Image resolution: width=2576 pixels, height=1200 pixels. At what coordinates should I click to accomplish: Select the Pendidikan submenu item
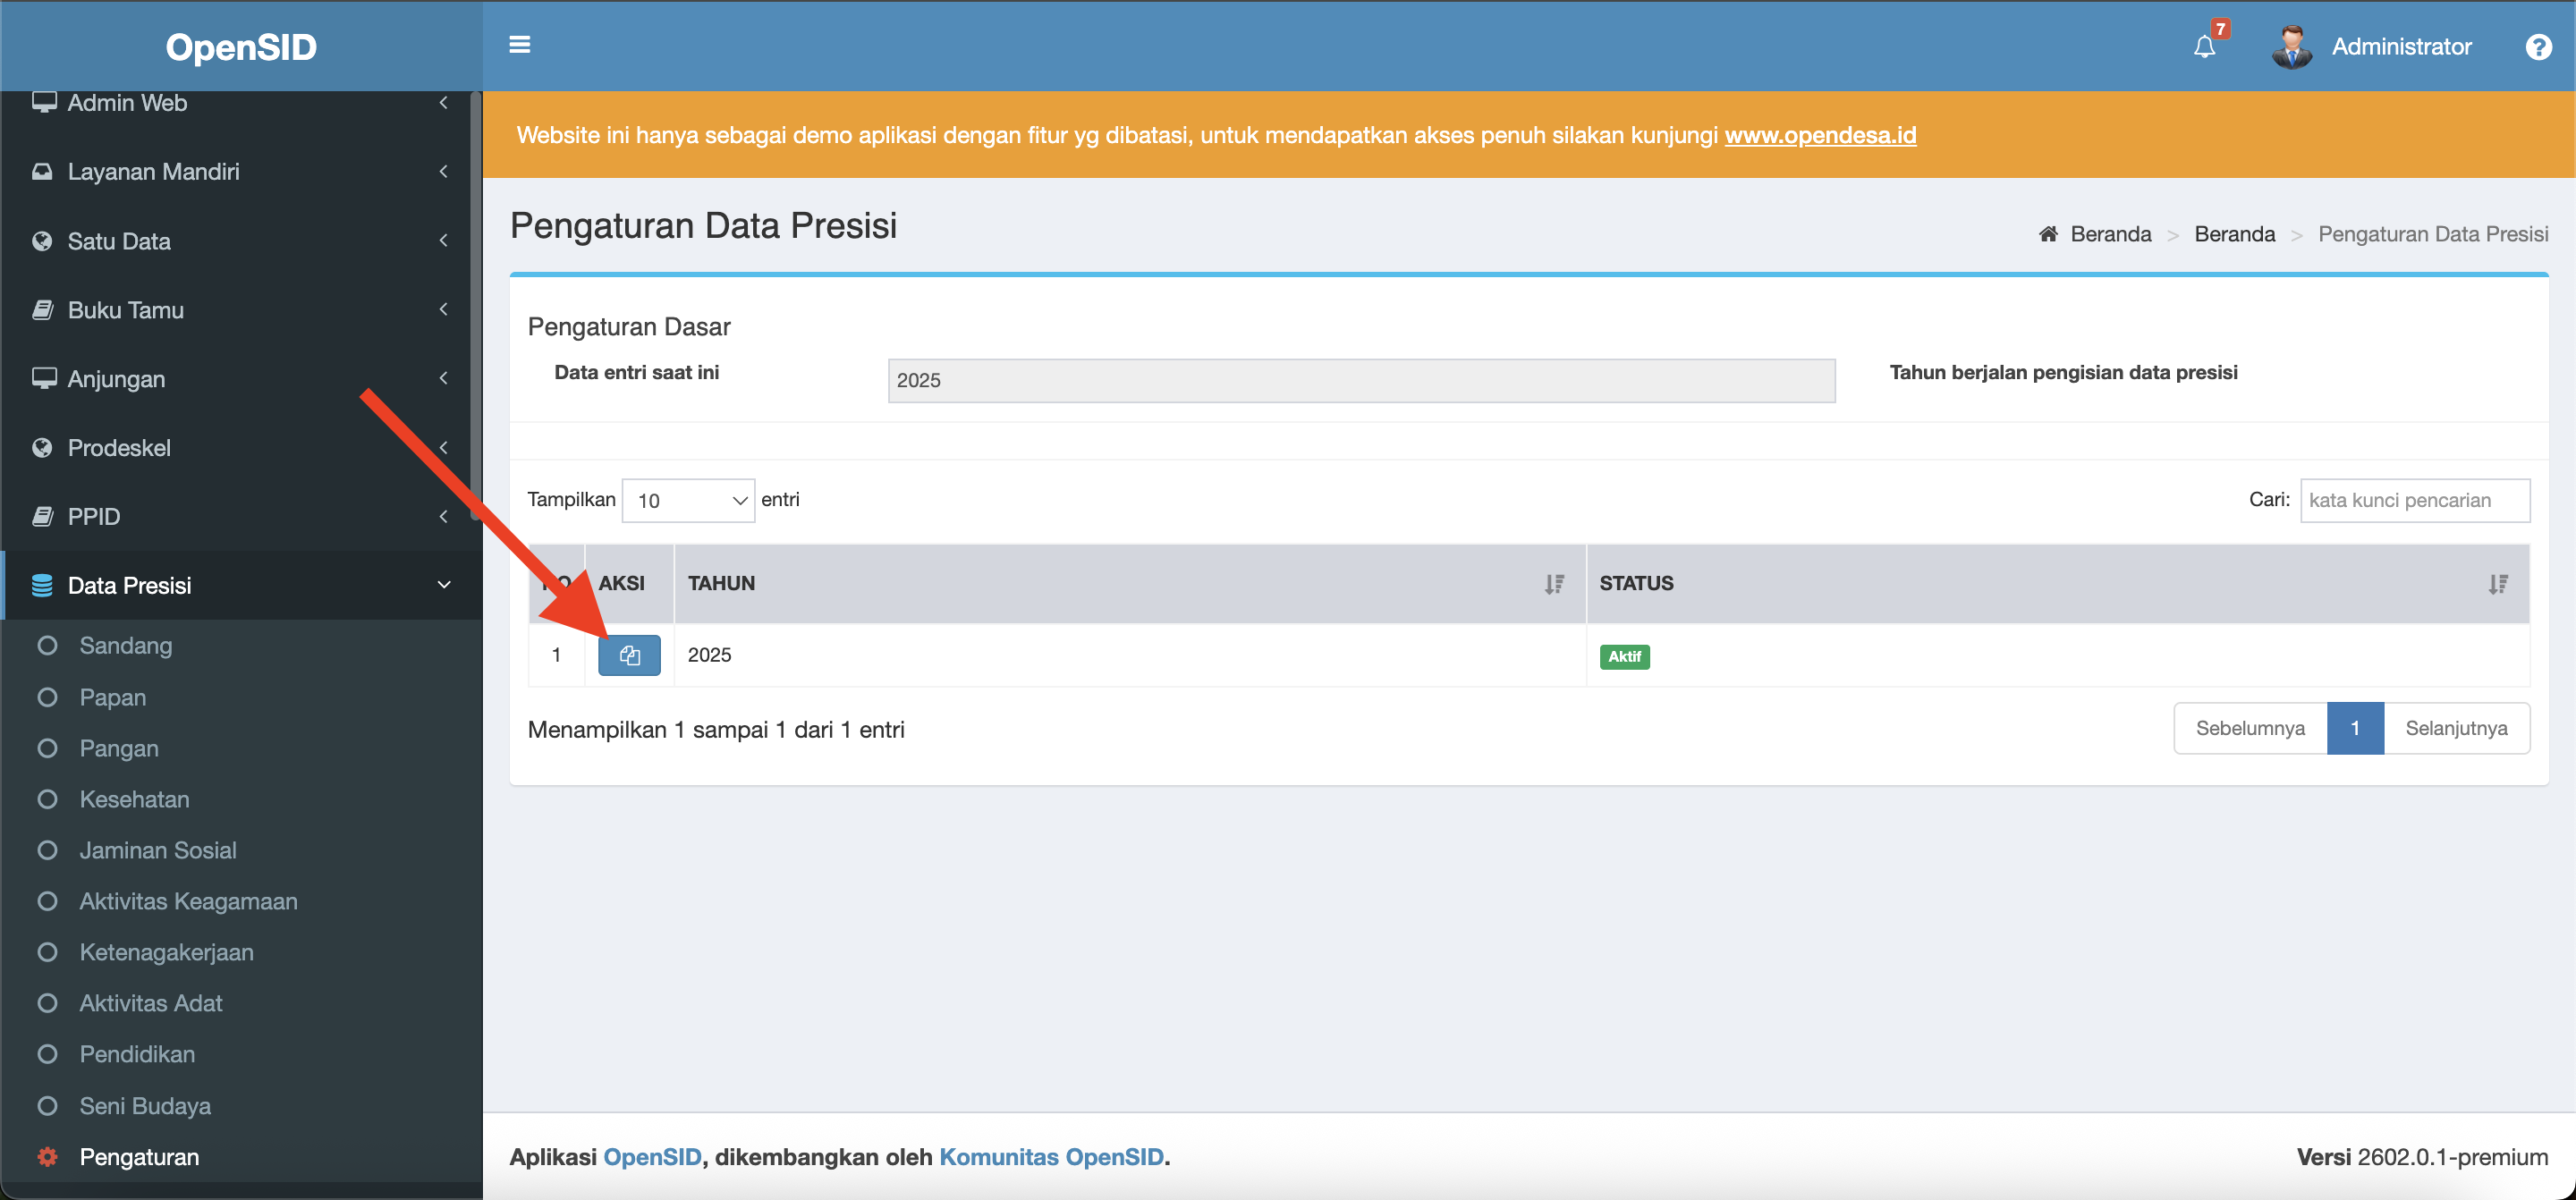click(137, 1054)
